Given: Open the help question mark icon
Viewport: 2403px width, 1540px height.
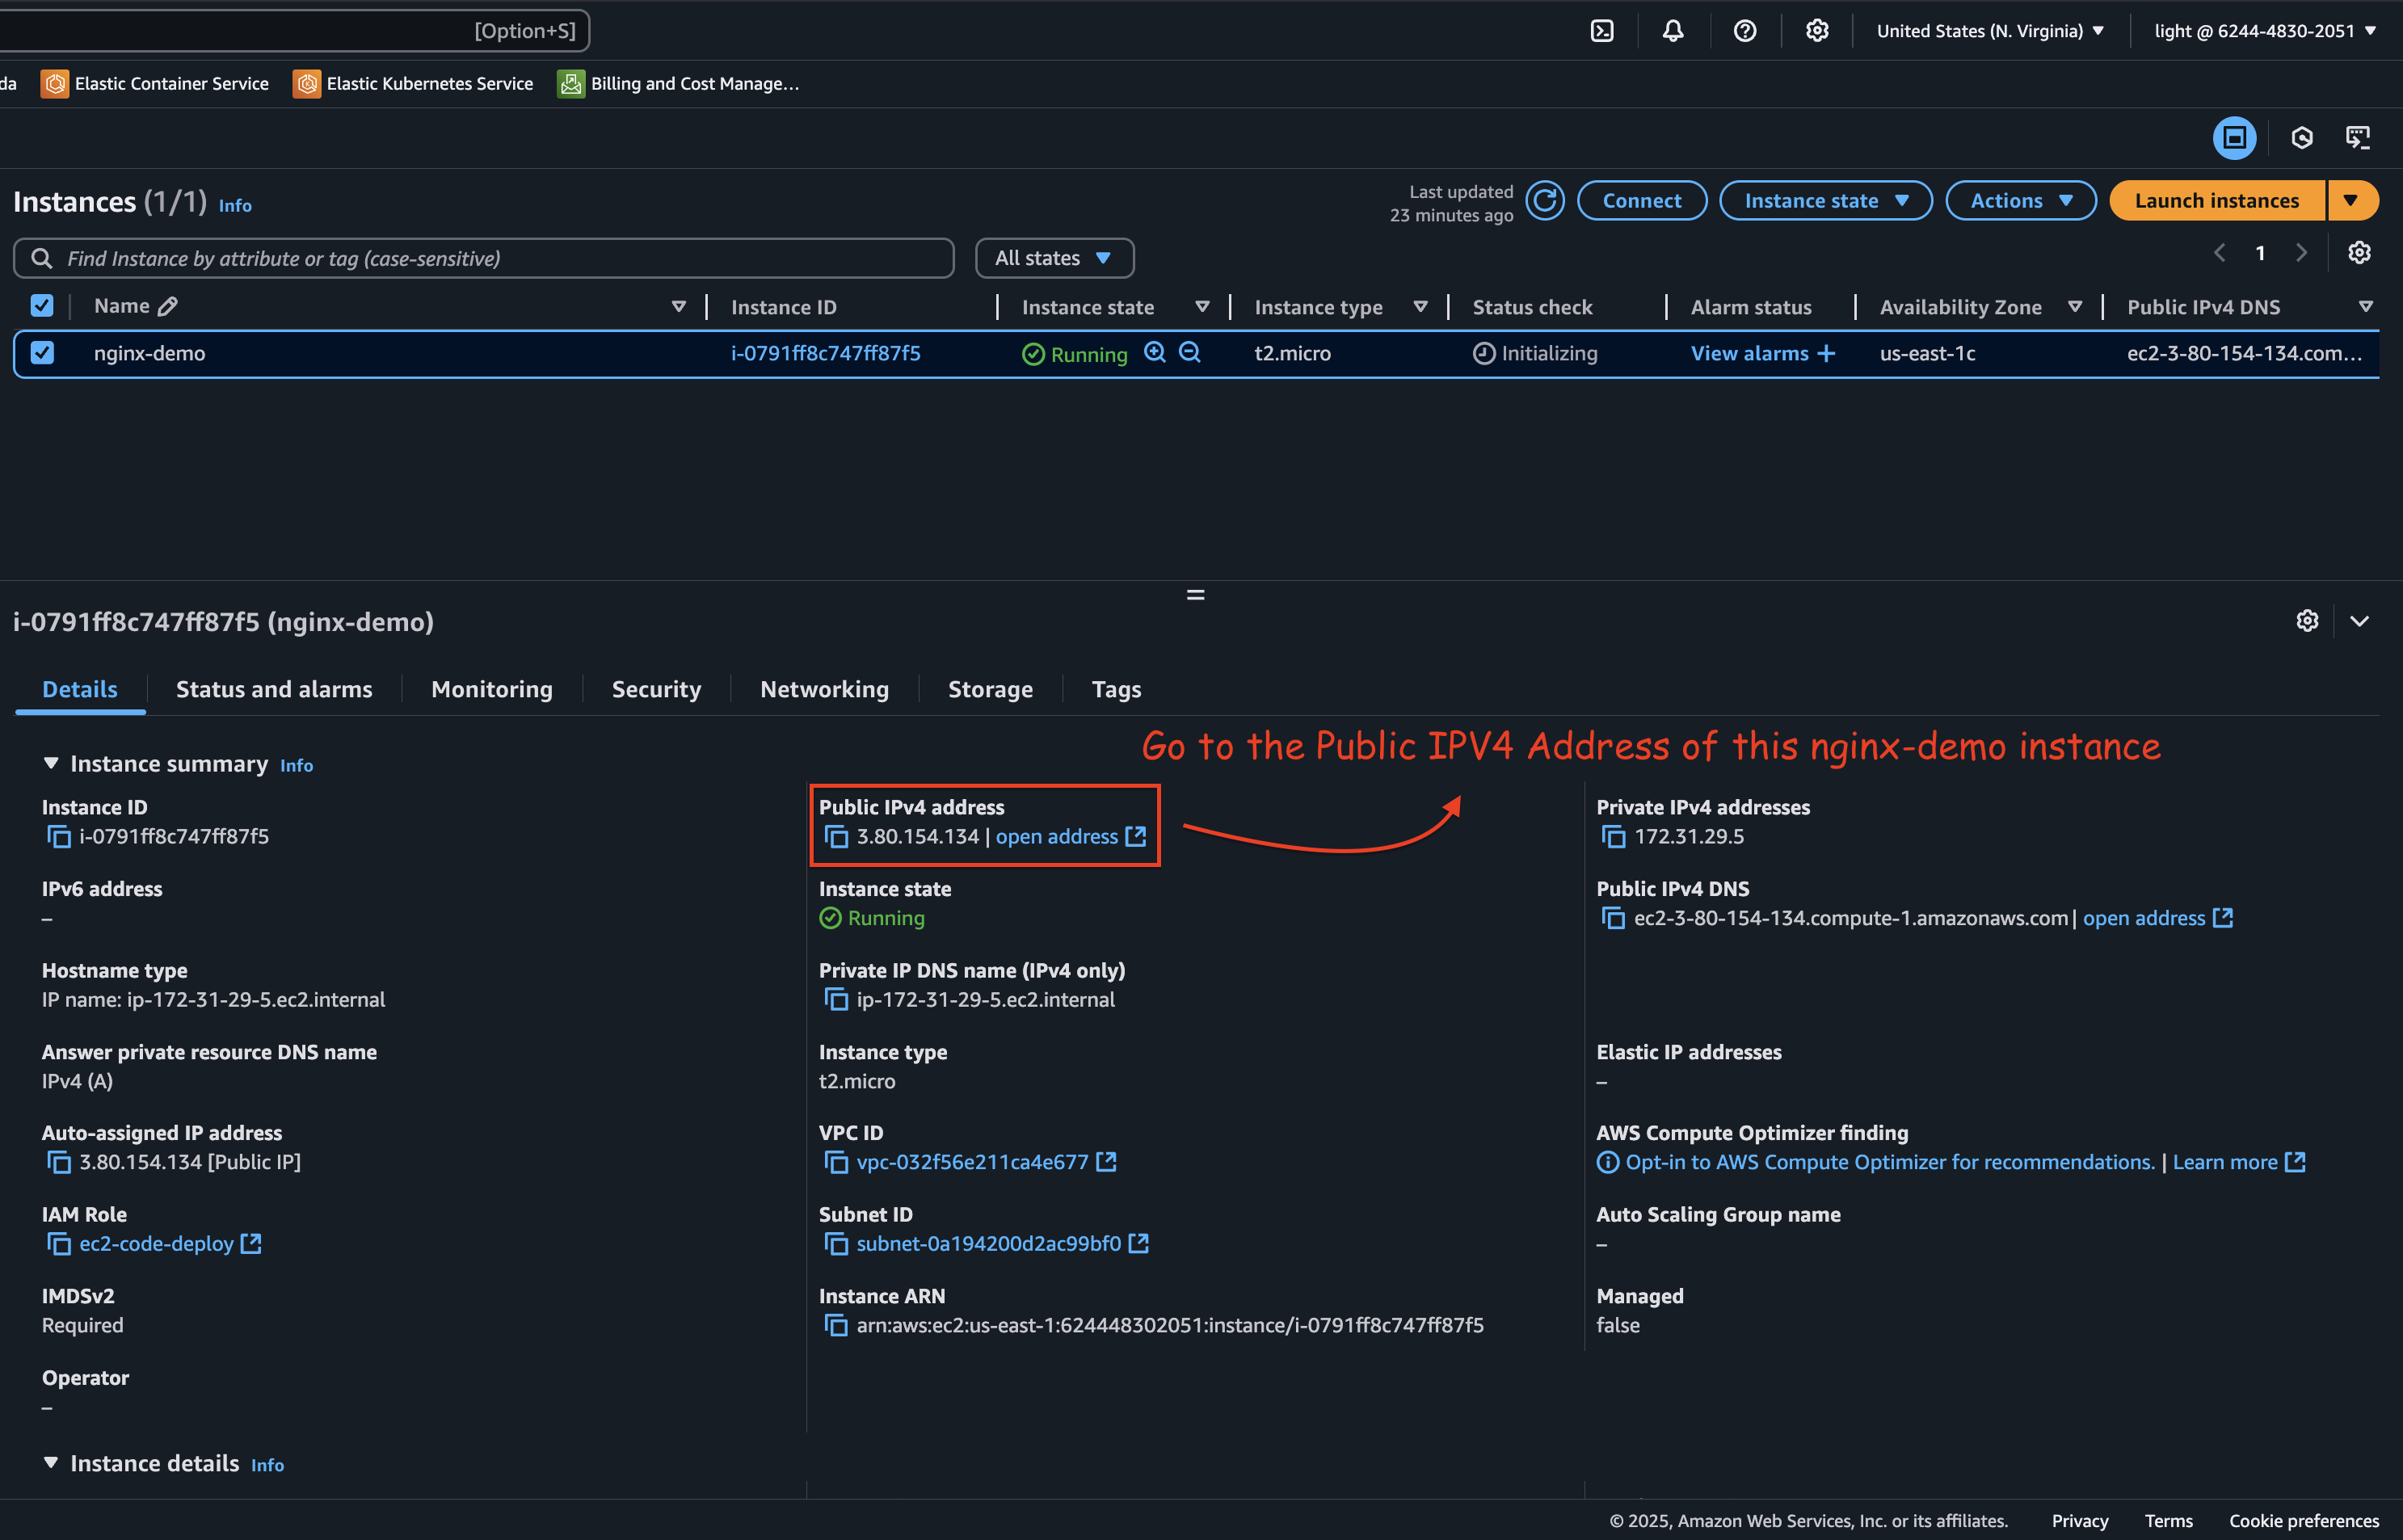Looking at the screenshot, I should tap(1745, 31).
